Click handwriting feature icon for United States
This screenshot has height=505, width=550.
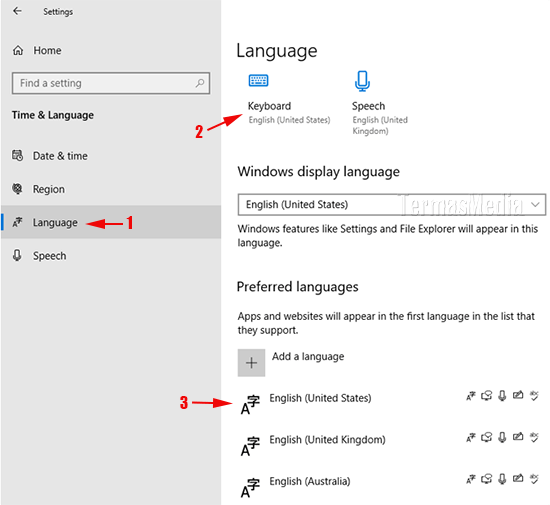[x=518, y=396]
